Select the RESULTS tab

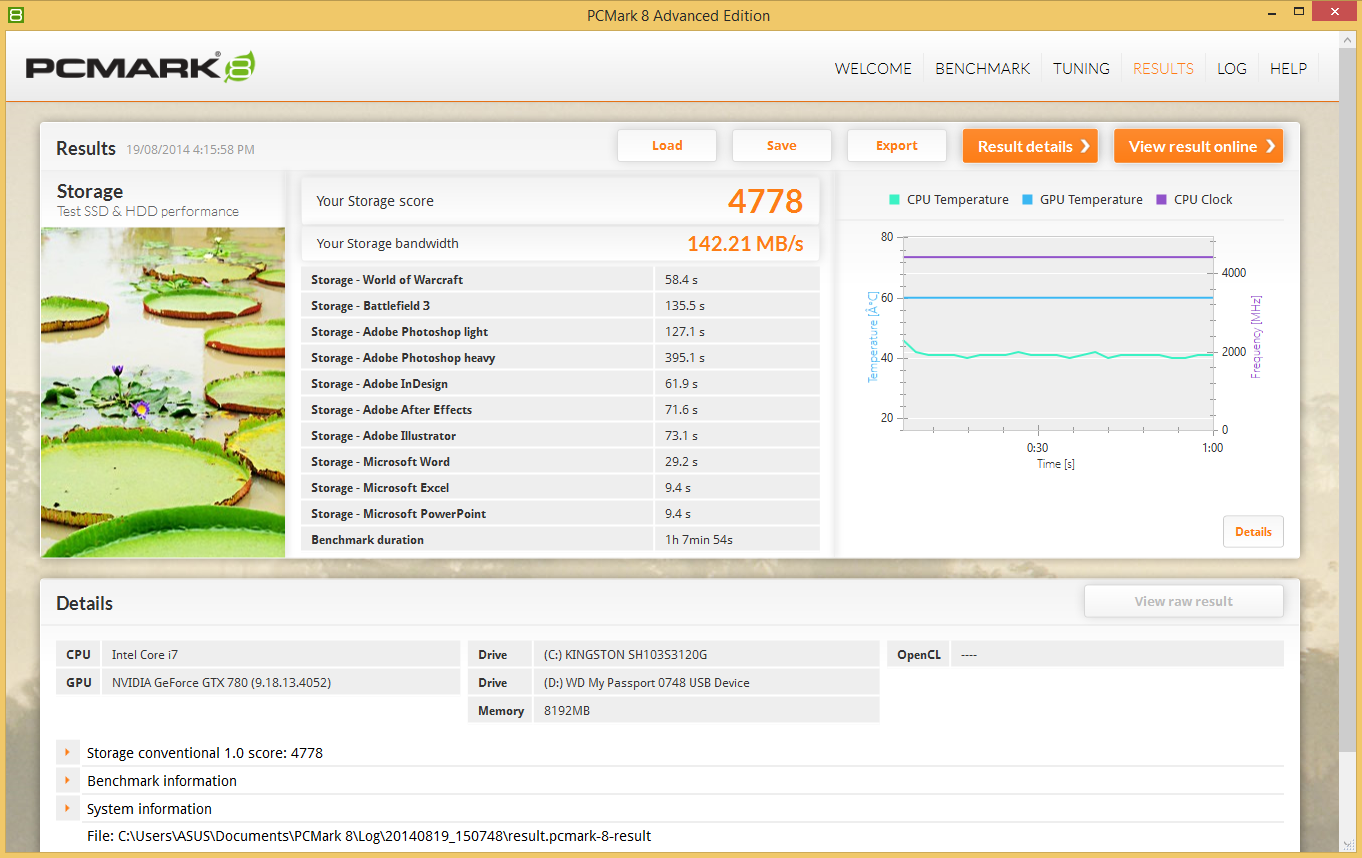(1163, 69)
